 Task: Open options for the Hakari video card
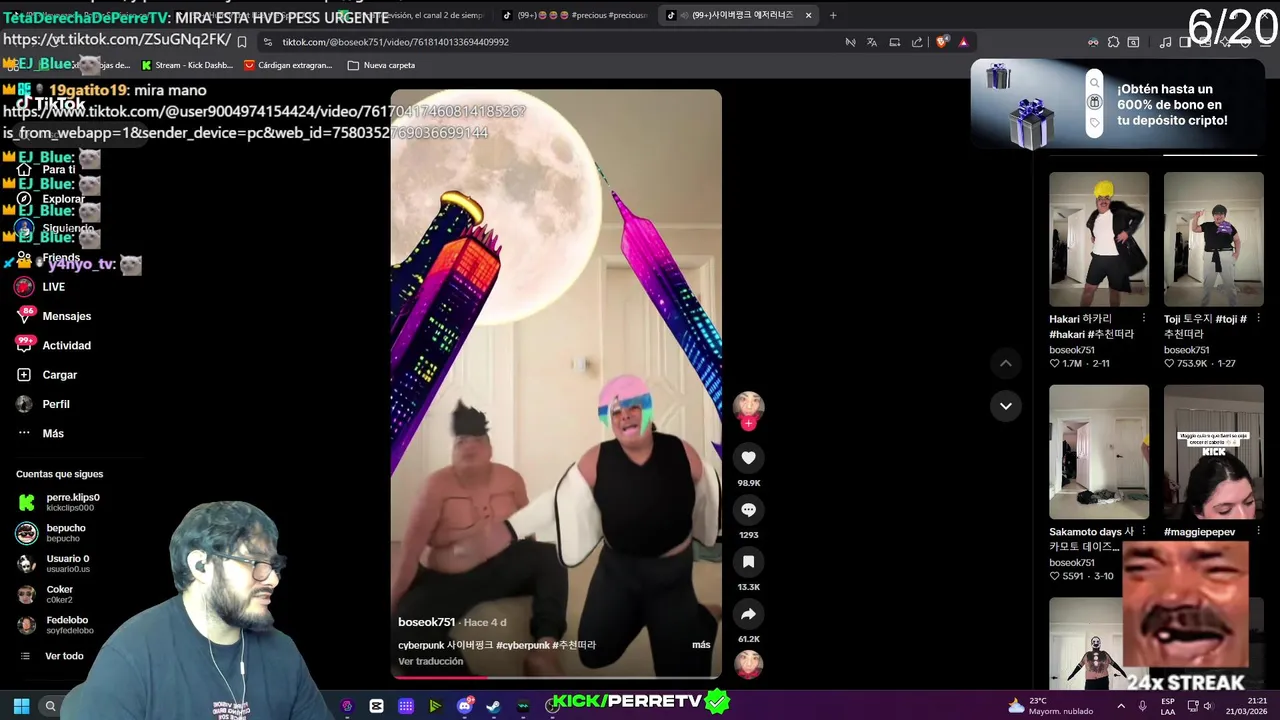(1144, 318)
